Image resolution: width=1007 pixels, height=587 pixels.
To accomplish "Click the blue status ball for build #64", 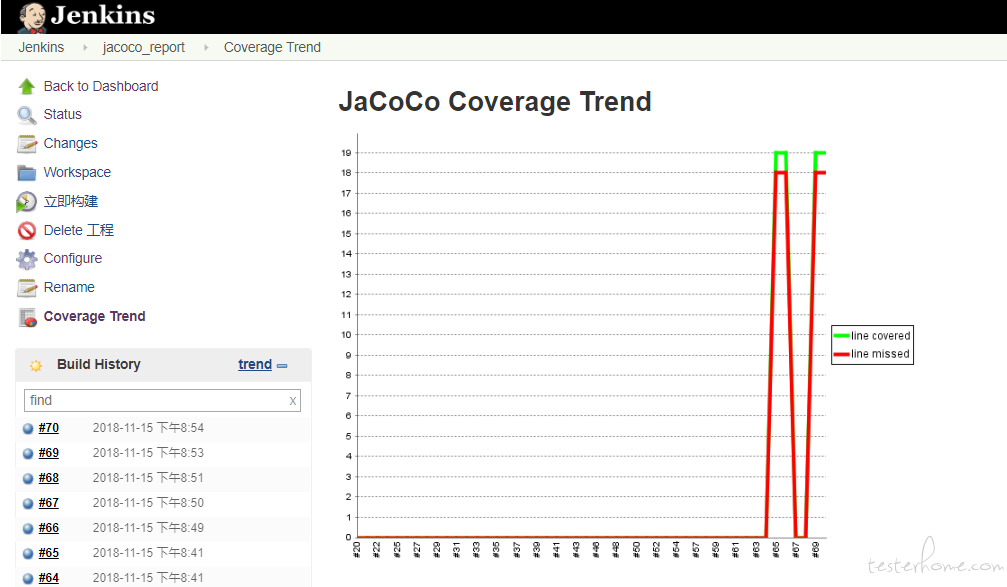I will click(x=28, y=579).
